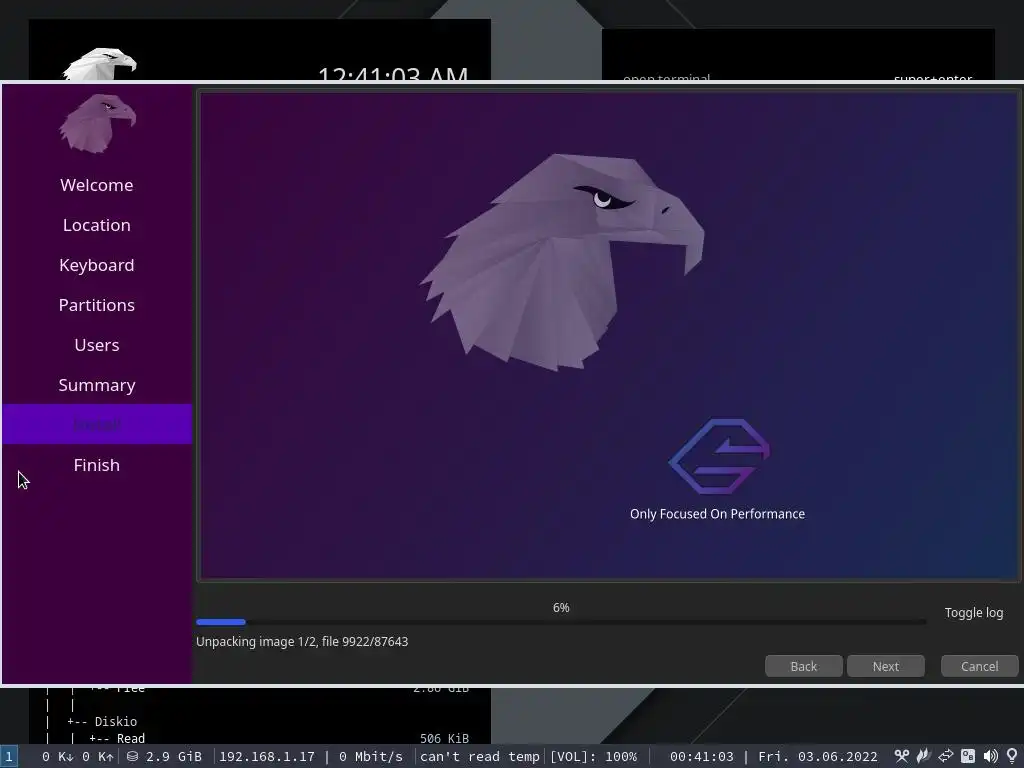The image size is (1024, 768).
Task: Click the large eagle slideshow image
Action: coord(562,263)
